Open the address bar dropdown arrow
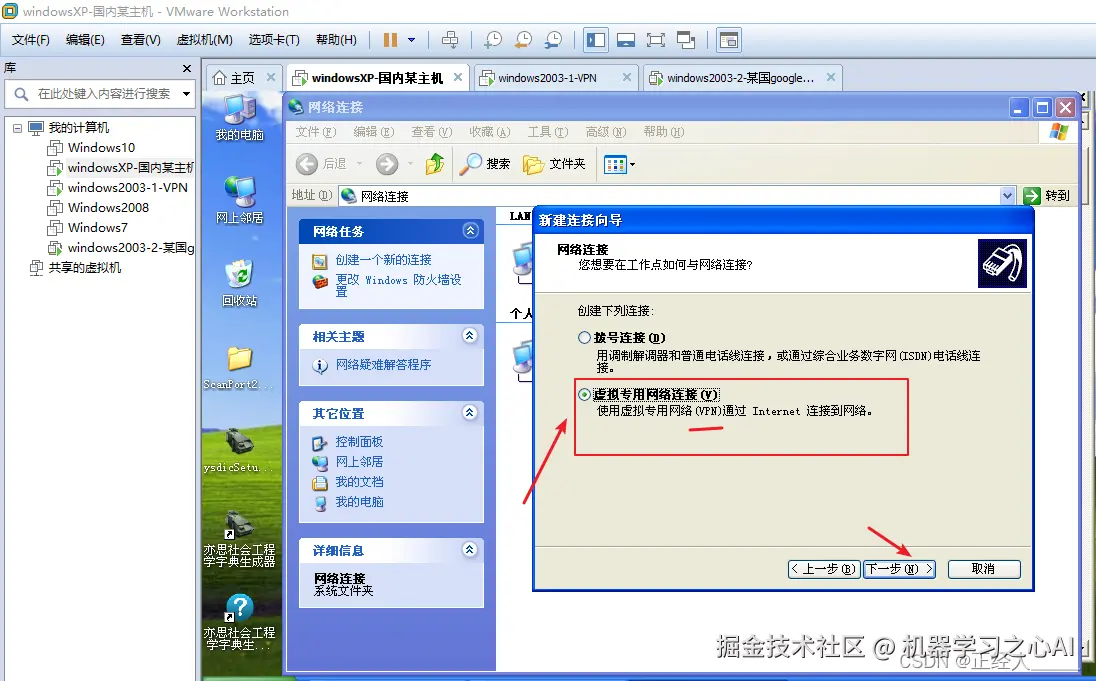The height and width of the screenshot is (681, 1096). click(x=1007, y=196)
